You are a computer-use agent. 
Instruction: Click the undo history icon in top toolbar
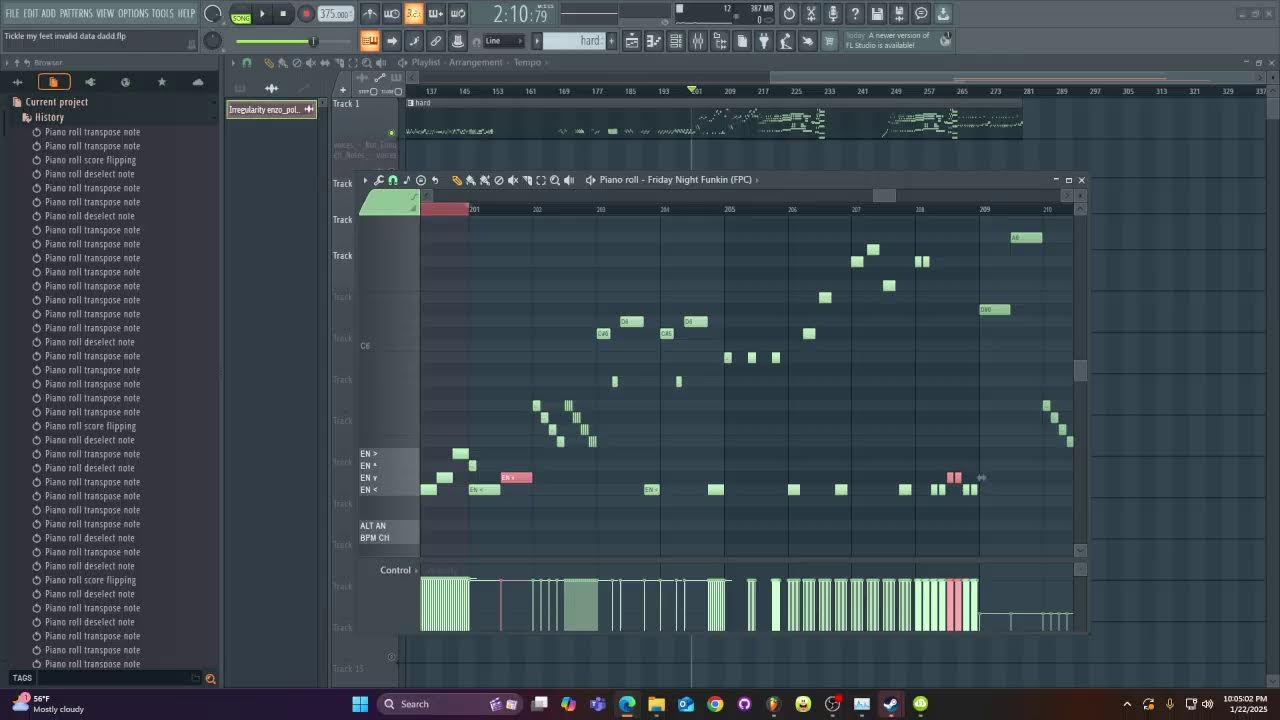point(789,14)
